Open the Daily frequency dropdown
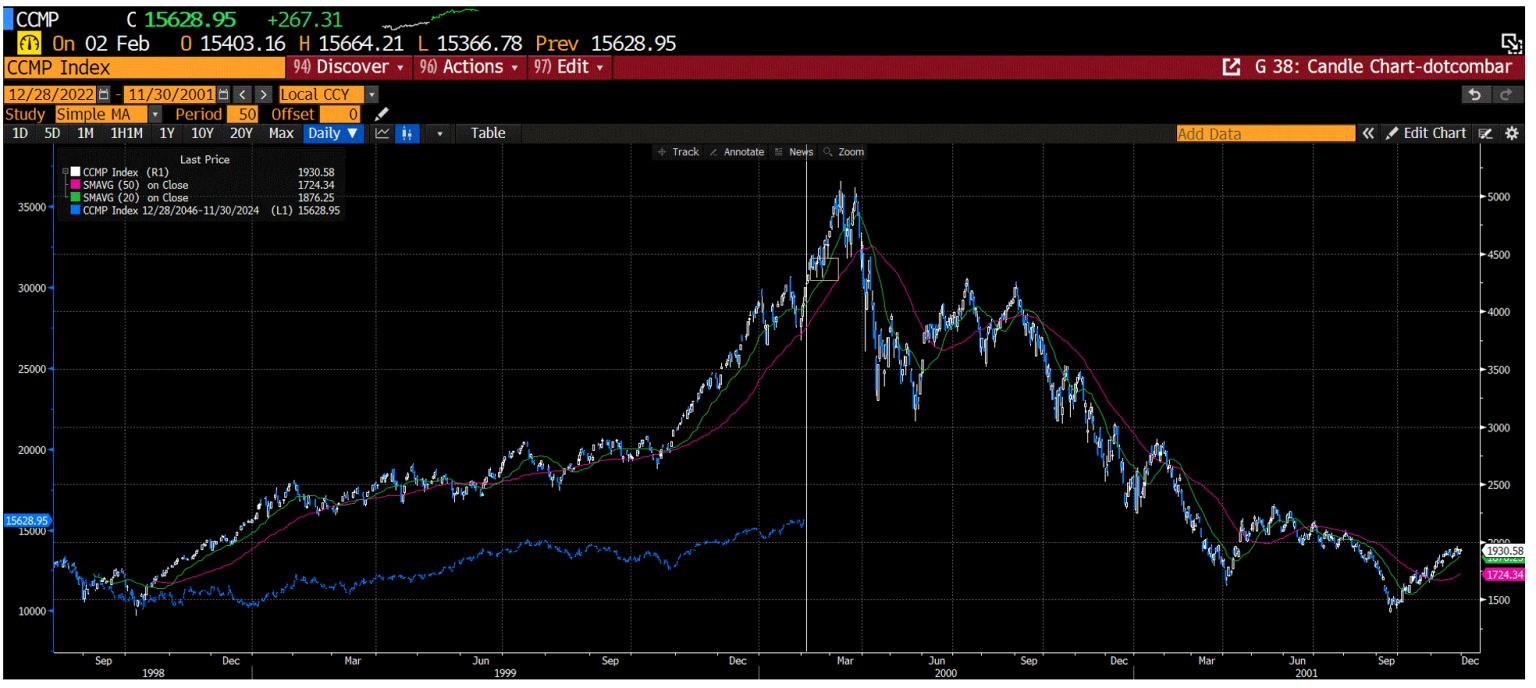This screenshot has height=688, width=1536. (333, 133)
